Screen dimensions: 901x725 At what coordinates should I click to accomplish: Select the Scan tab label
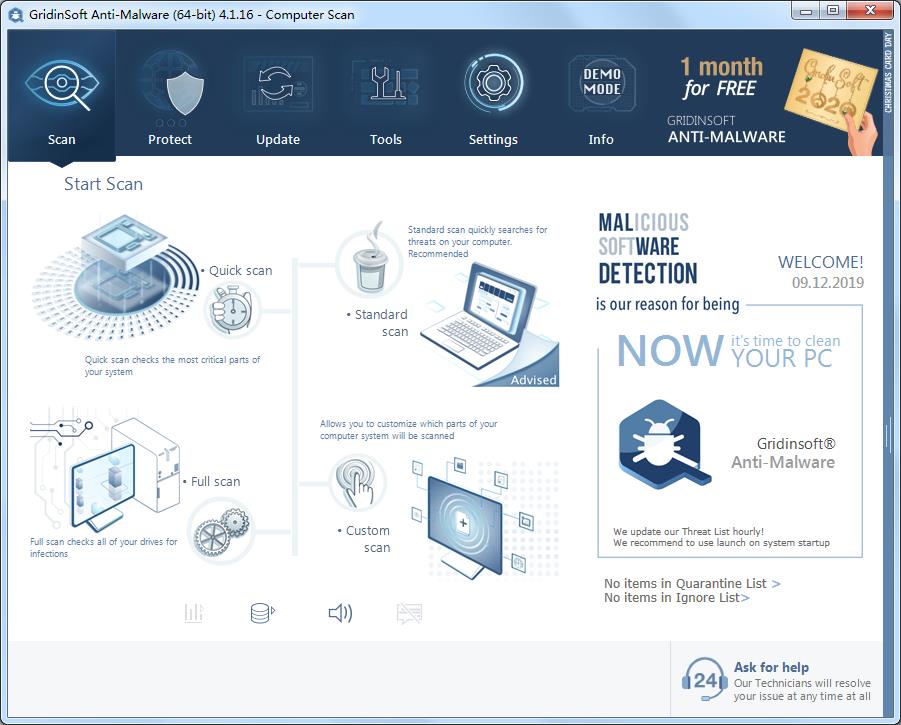point(61,140)
